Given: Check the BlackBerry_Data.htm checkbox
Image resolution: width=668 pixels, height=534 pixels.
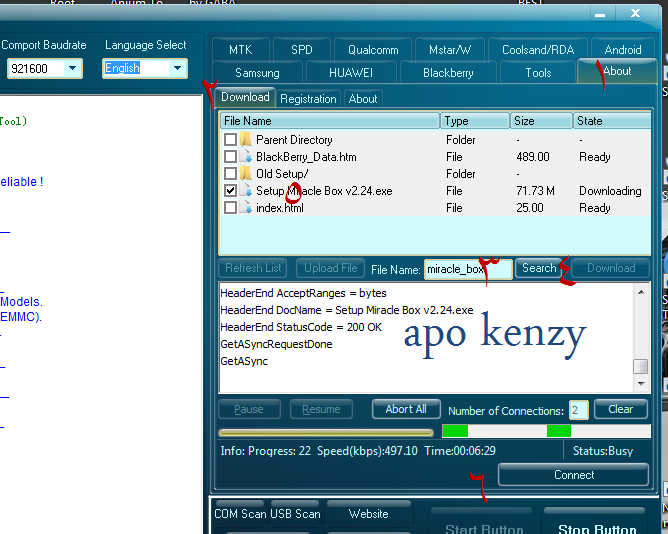Looking at the screenshot, I should [230, 156].
